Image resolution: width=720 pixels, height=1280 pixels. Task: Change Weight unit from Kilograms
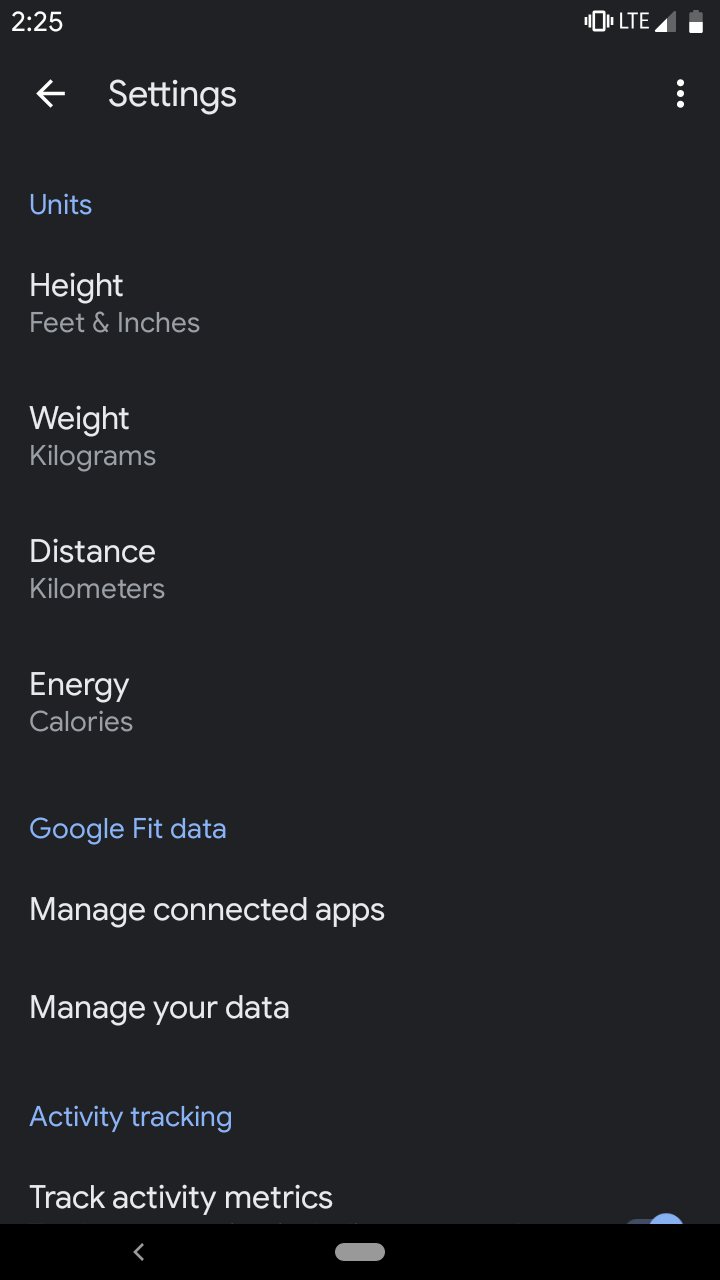tap(360, 436)
